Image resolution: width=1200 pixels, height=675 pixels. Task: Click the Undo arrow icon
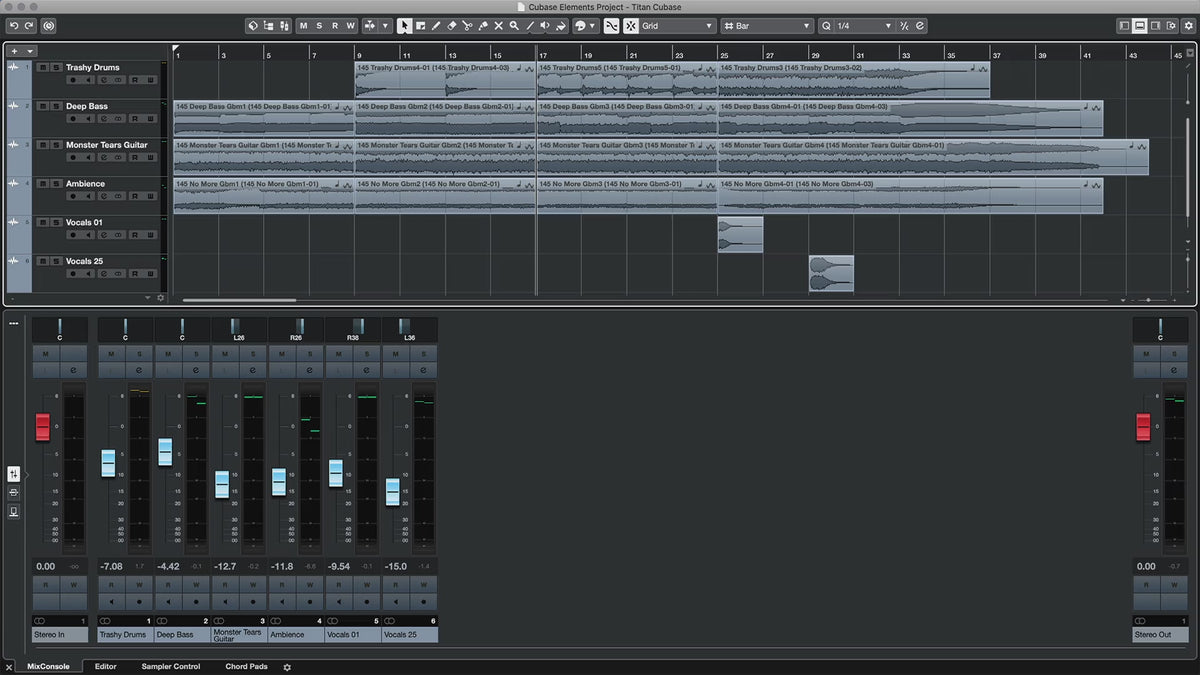point(14,25)
